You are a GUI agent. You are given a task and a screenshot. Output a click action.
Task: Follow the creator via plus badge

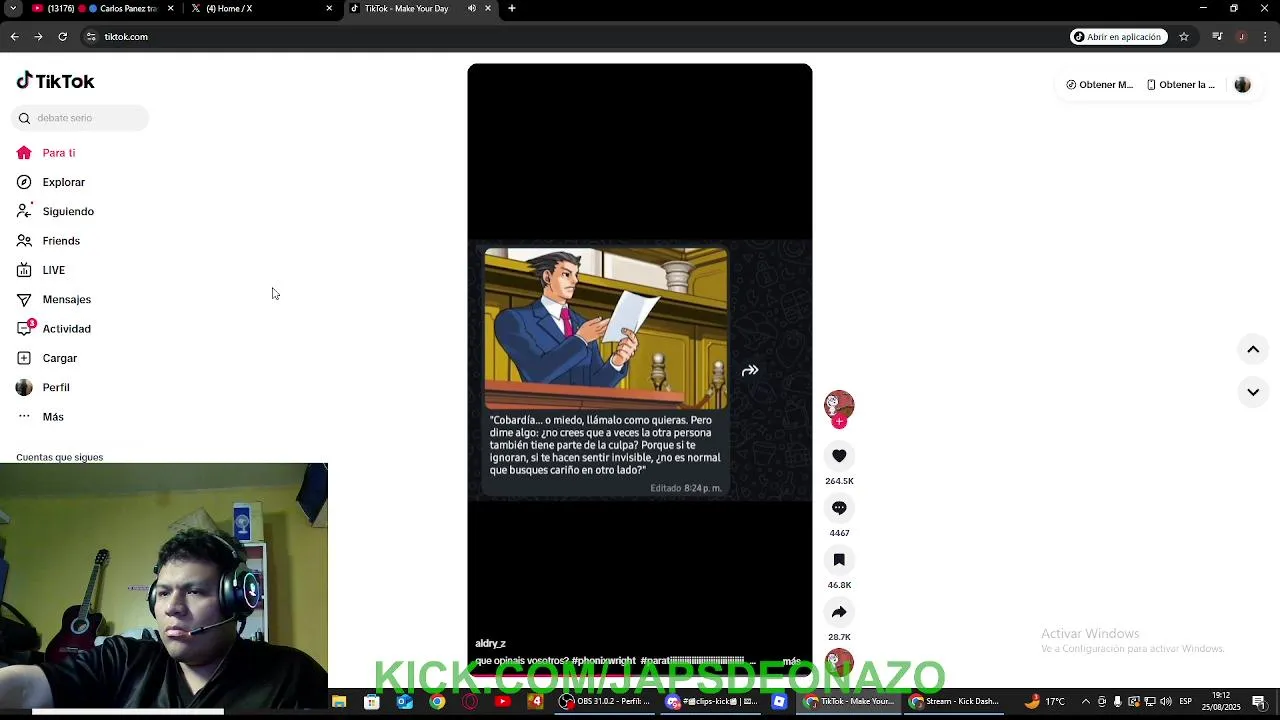[x=839, y=422]
